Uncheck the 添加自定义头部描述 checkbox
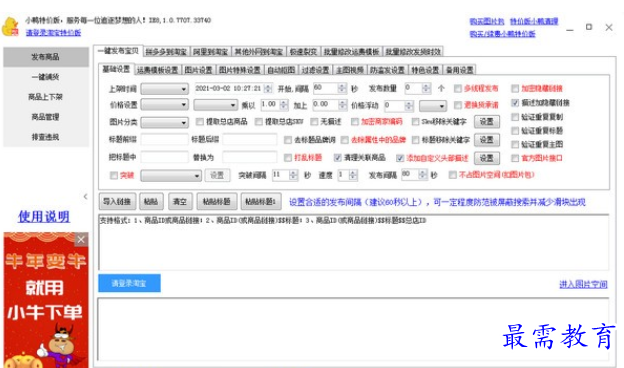The width and height of the screenshot is (624, 368). [x=400, y=158]
